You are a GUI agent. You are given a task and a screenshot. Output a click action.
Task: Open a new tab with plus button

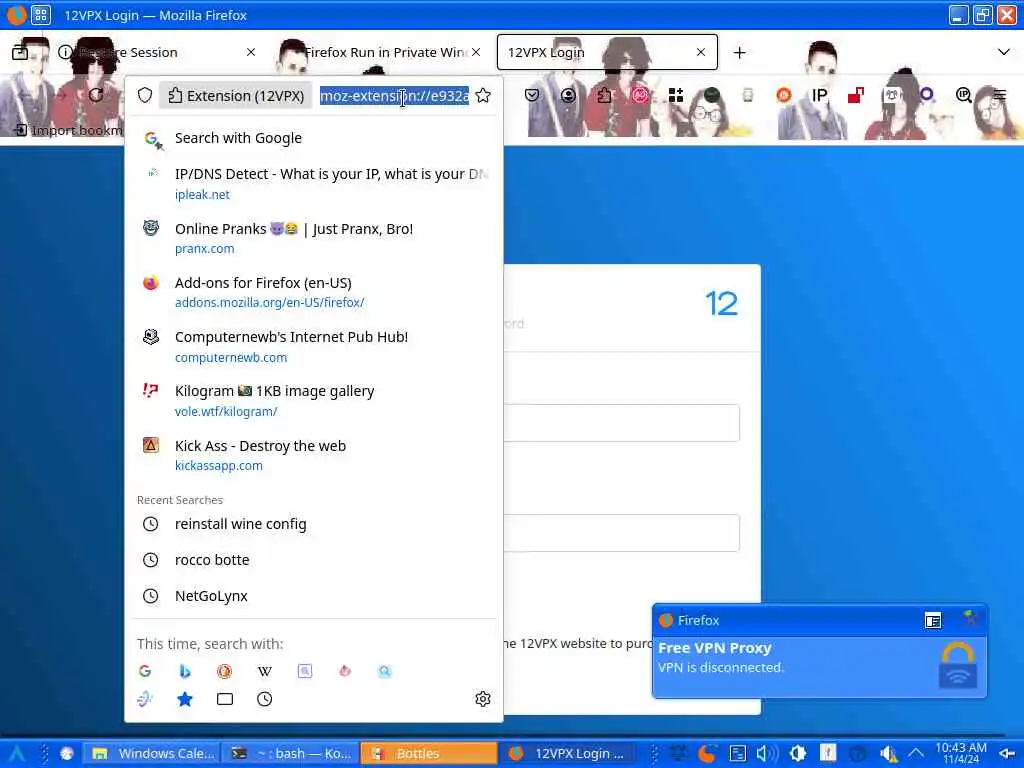tap(739, 52)
